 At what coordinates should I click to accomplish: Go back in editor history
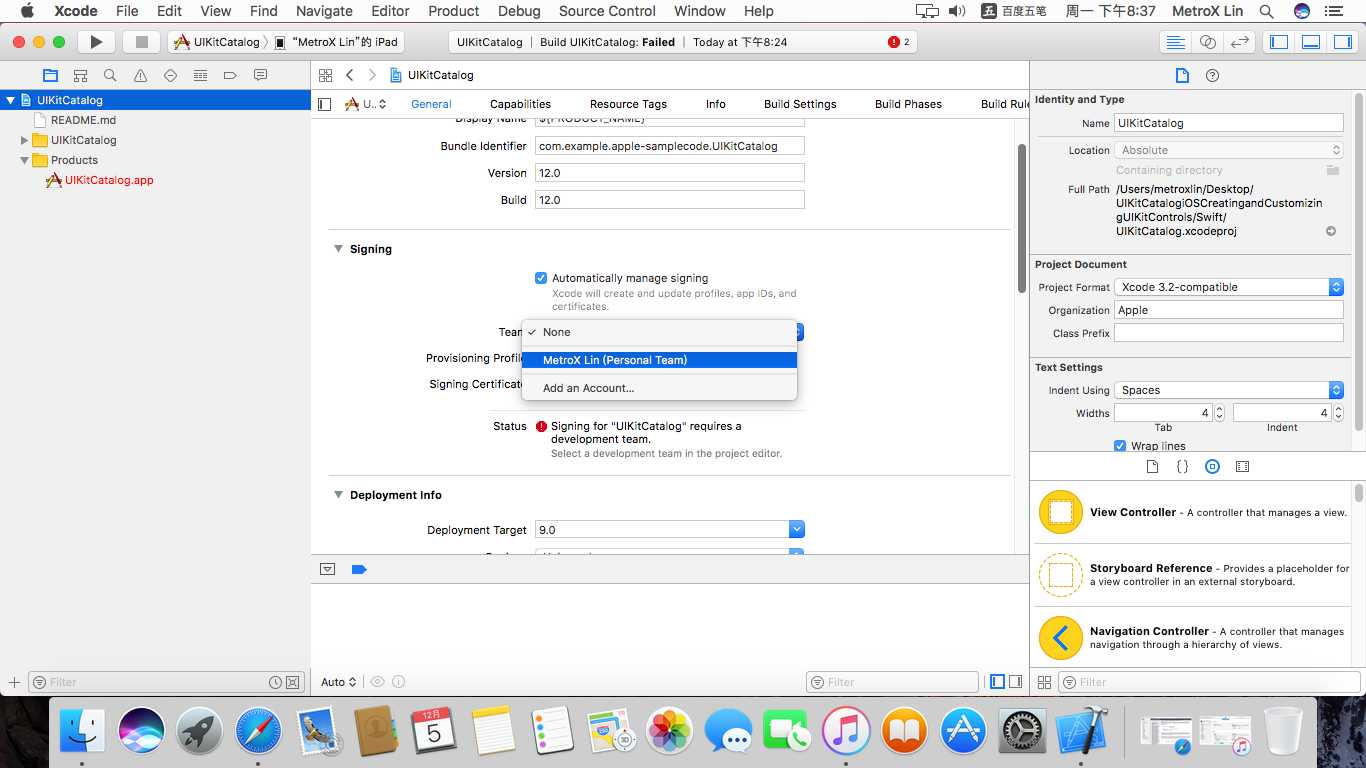[x=349, y=75]
